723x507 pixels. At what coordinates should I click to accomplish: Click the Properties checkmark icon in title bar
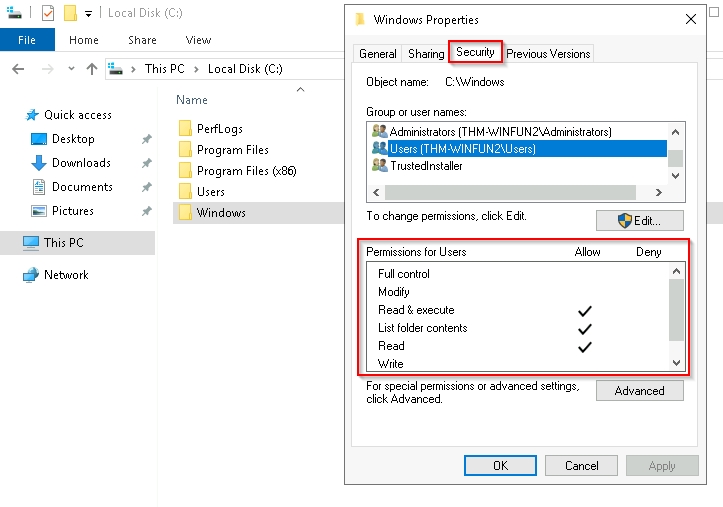point(48,13)
